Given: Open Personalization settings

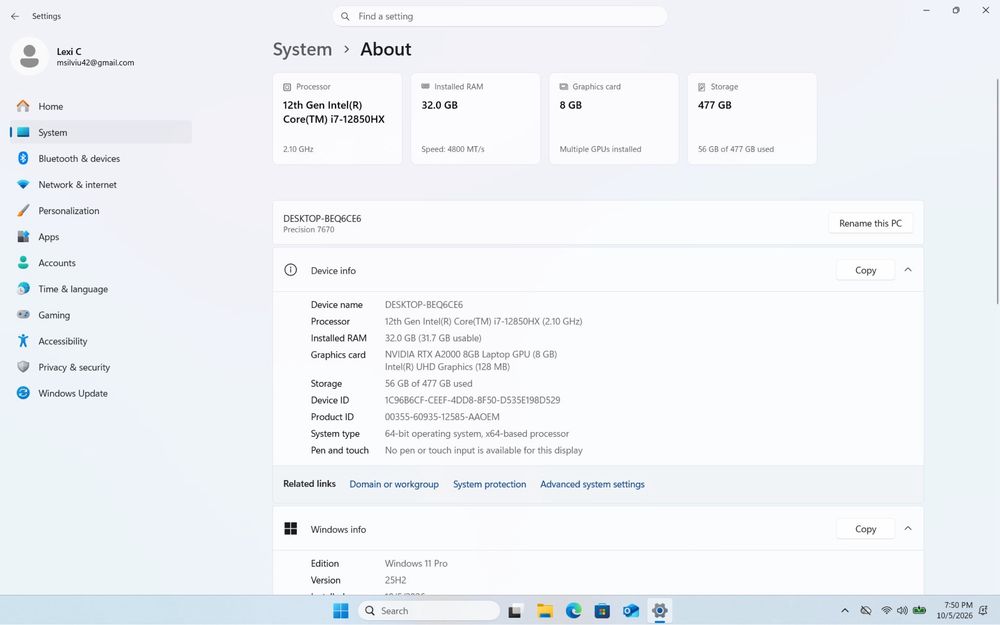Looking at the screenshot, I should 101,210.
